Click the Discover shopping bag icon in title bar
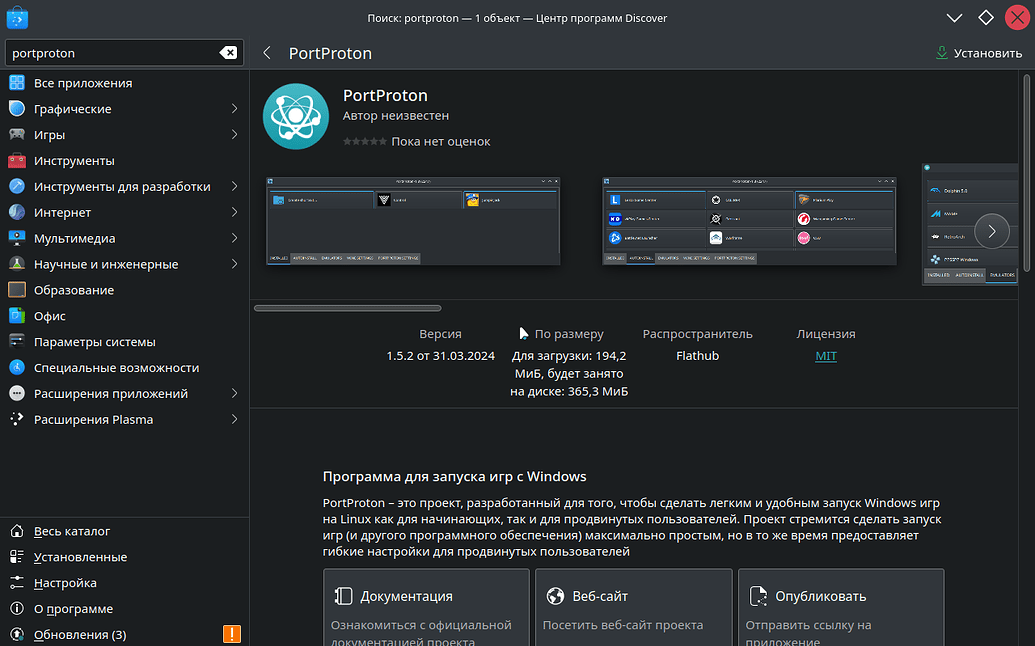Screen dimensions: 1035x646 point(17,18)
